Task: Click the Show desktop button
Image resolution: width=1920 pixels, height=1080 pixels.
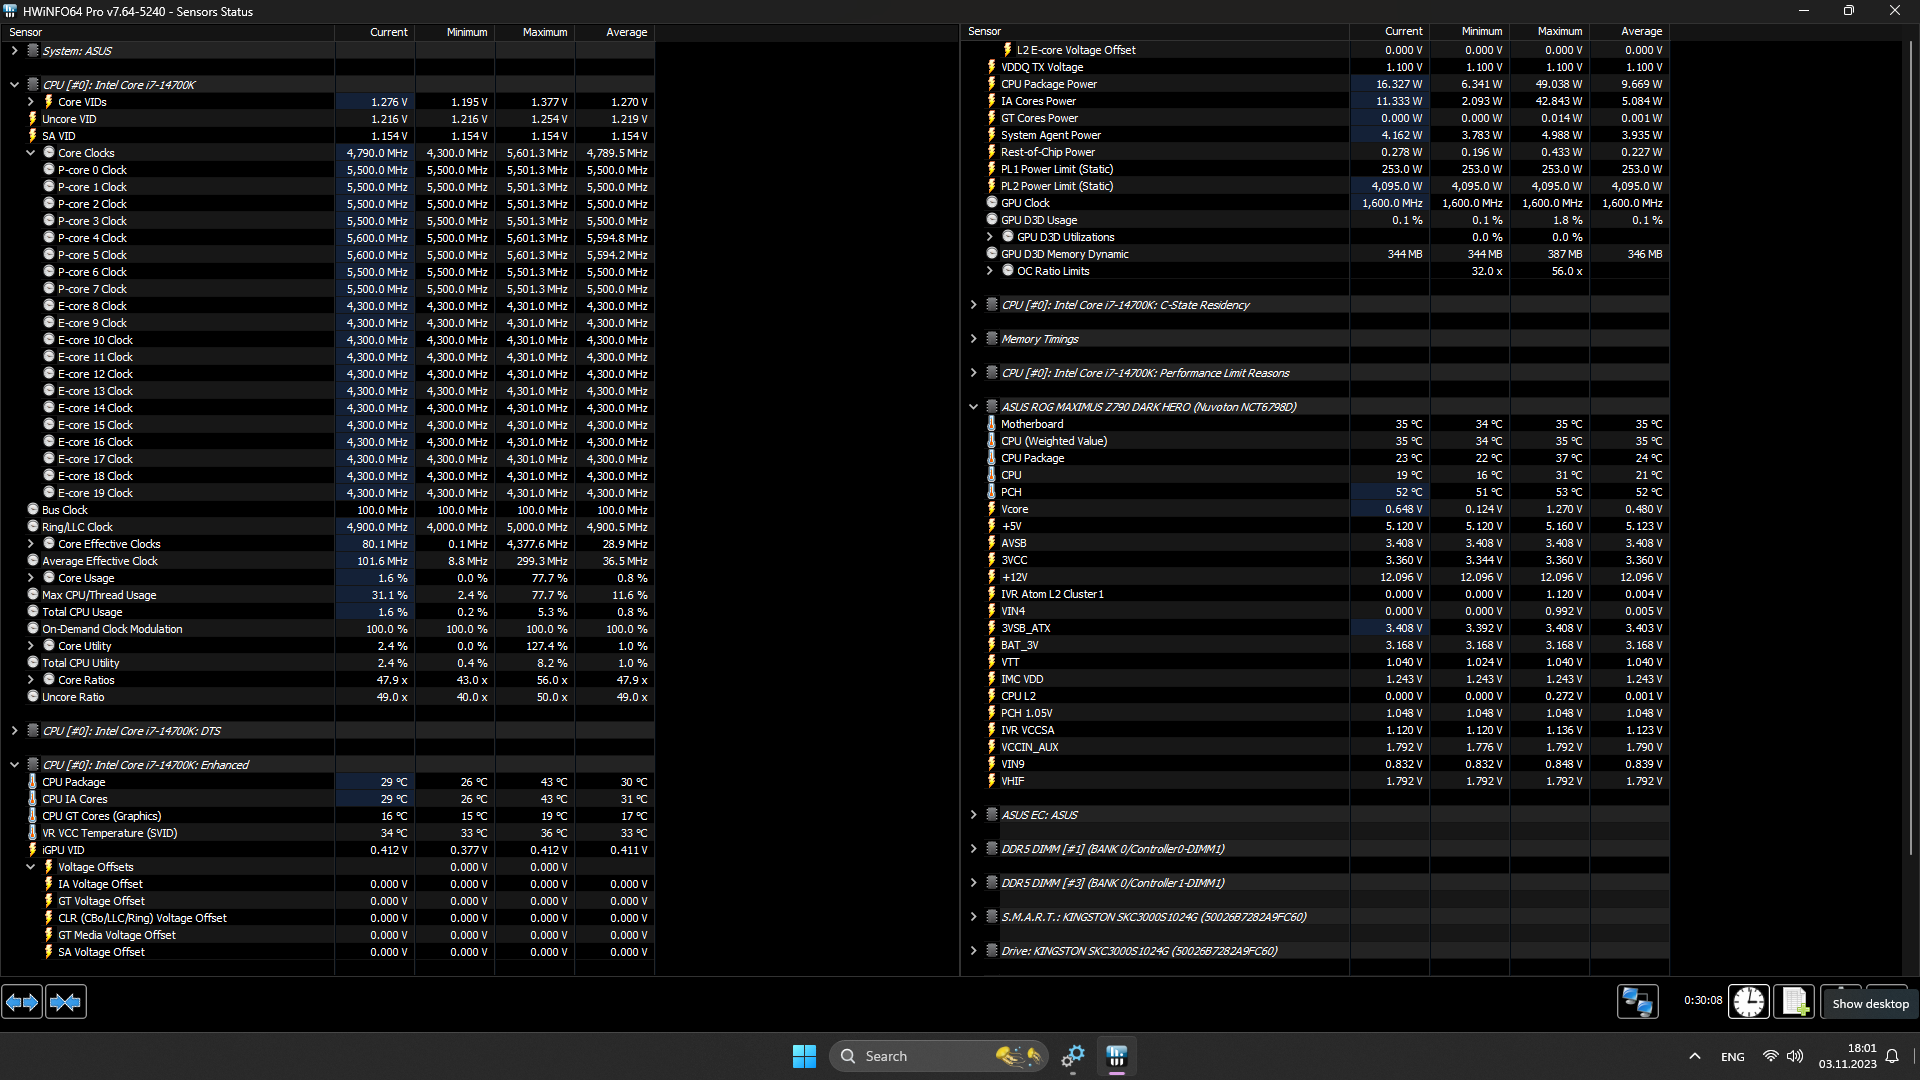Action: click(1870, 1004)
